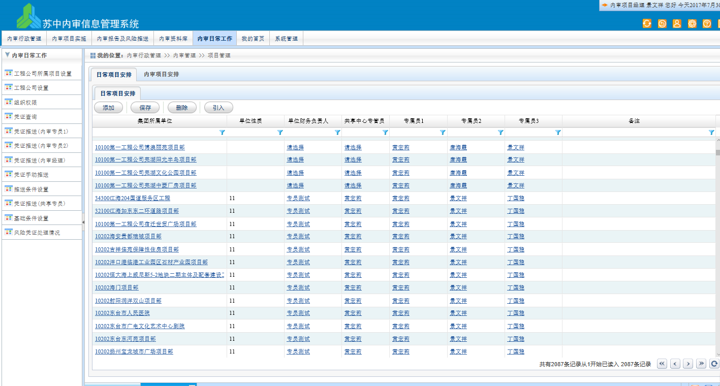720x386 pixels.
Task: Click the orange user profile icon in the header
Action: point(677,23)
